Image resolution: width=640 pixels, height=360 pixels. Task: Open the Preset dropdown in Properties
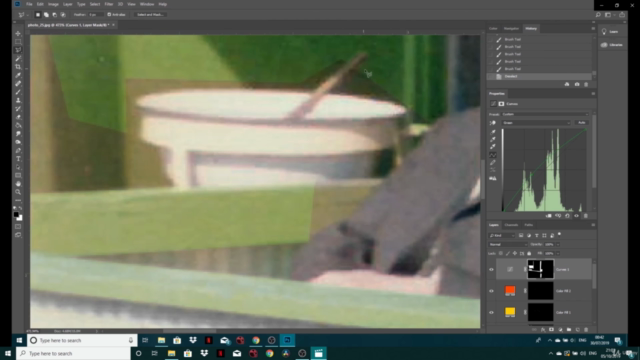(545, 114)
